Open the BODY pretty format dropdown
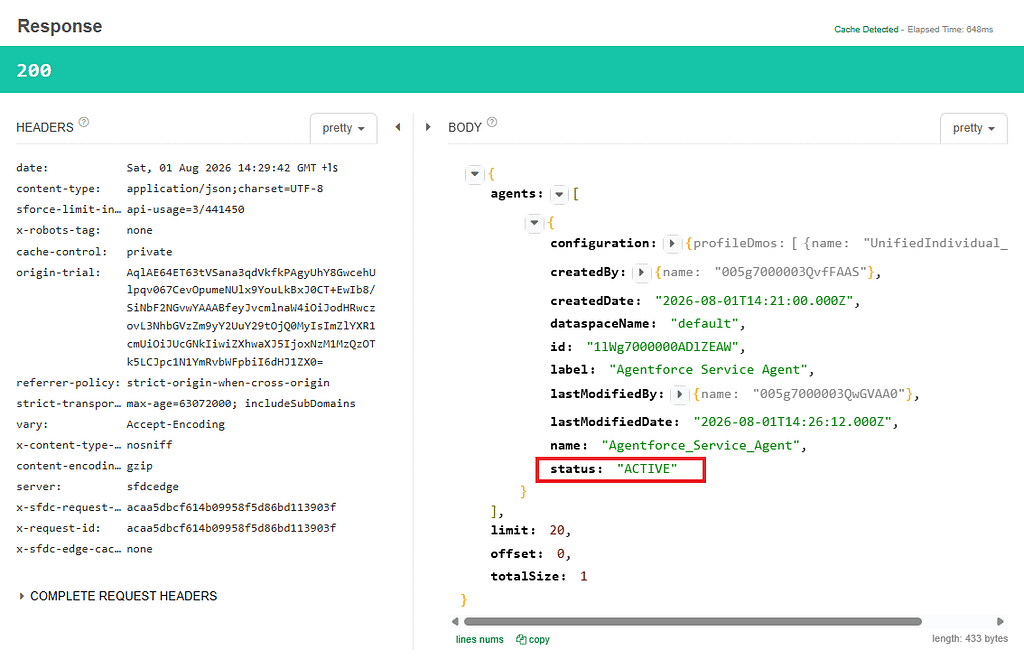 (x=973, y=128)
